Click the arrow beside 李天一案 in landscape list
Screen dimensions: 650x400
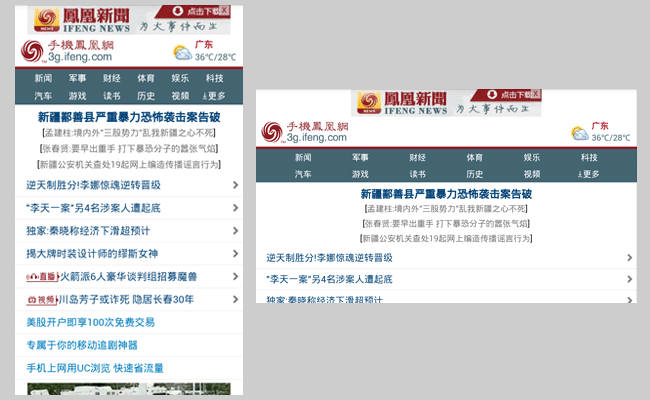pyautogui.click(x=629, y=279)
